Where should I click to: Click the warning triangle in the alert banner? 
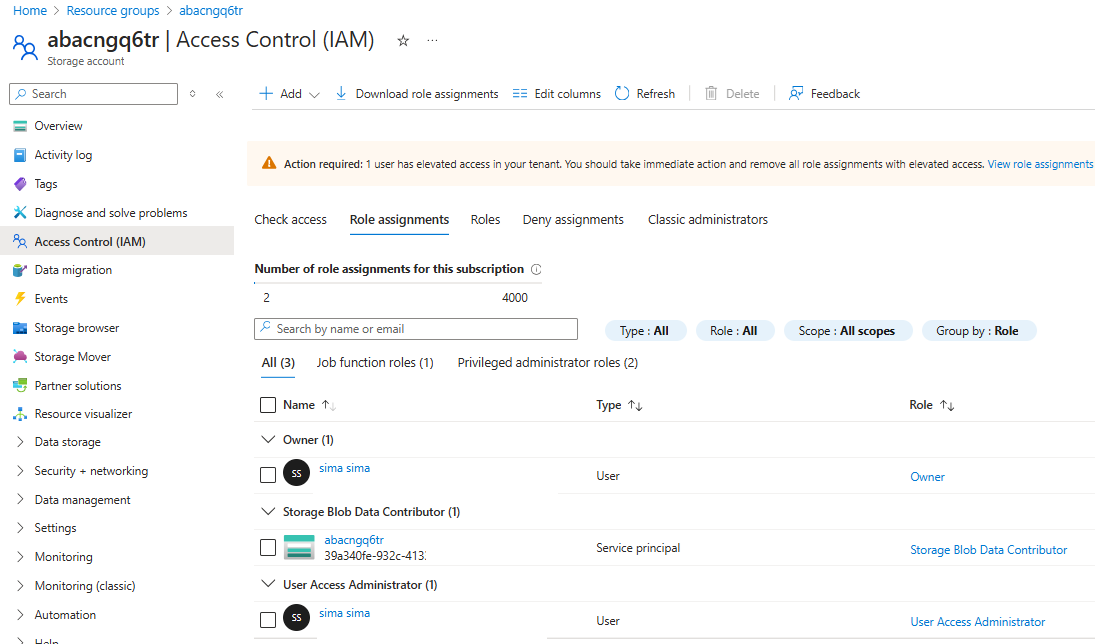pos(269,163)
